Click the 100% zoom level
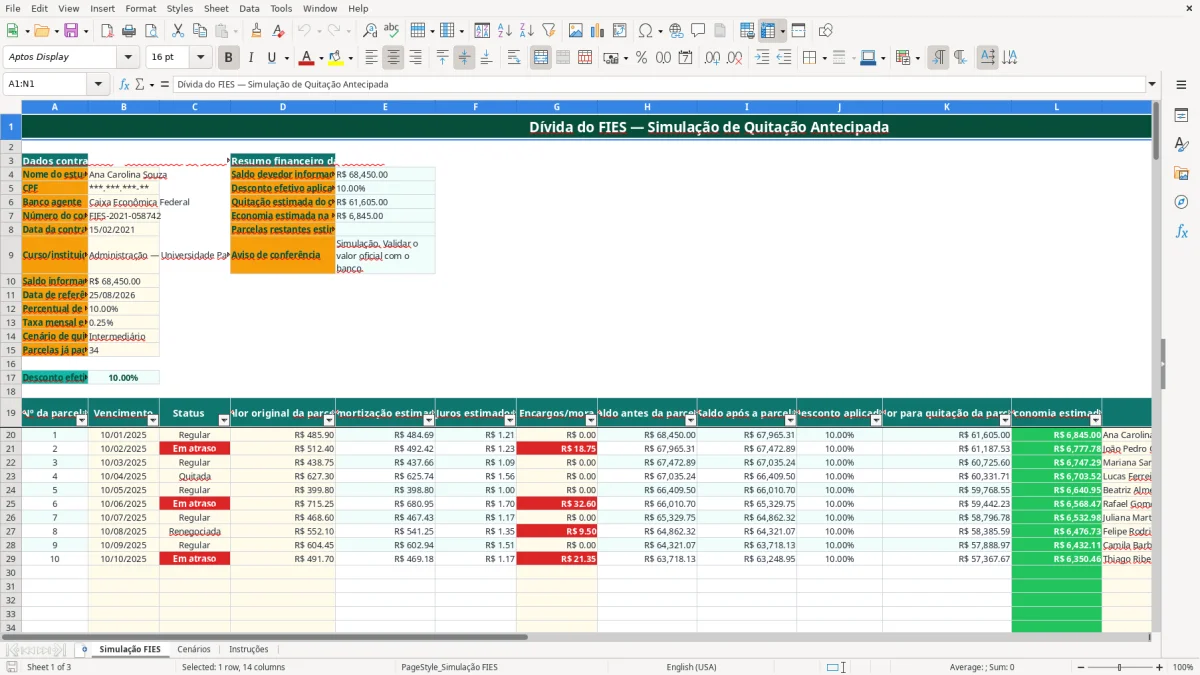Viewport: 1200px width, 675px height. [1183, 667]
